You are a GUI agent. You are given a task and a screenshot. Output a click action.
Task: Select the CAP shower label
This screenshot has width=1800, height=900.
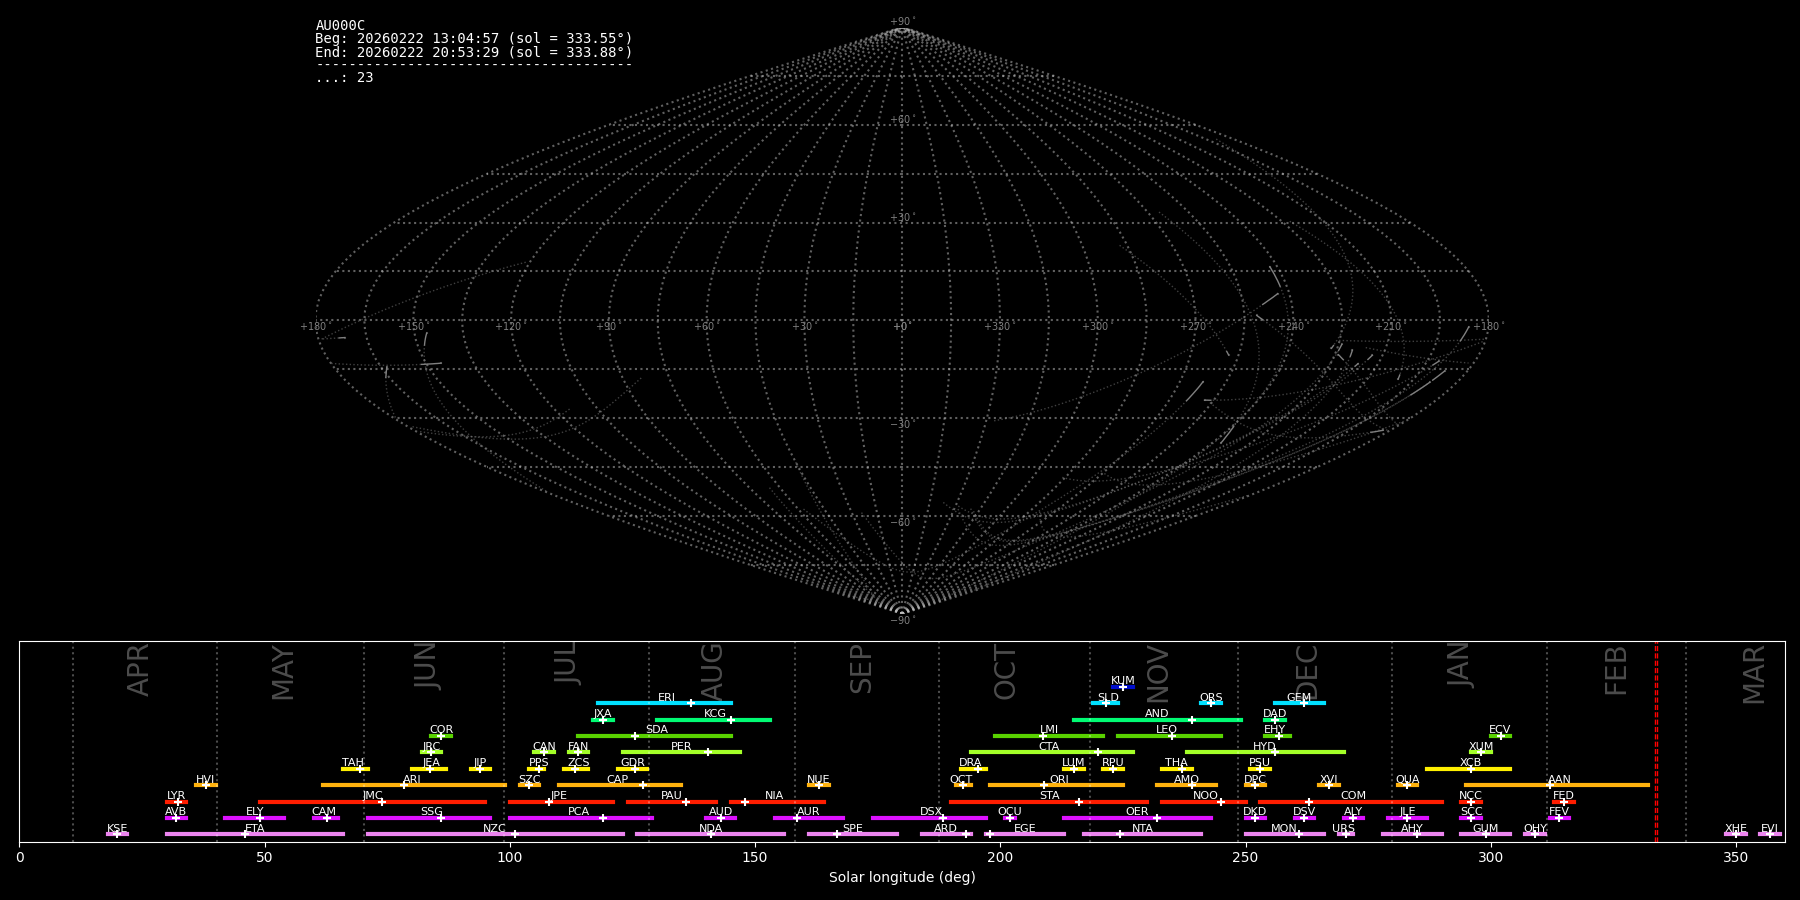click(x=618, y=780)
